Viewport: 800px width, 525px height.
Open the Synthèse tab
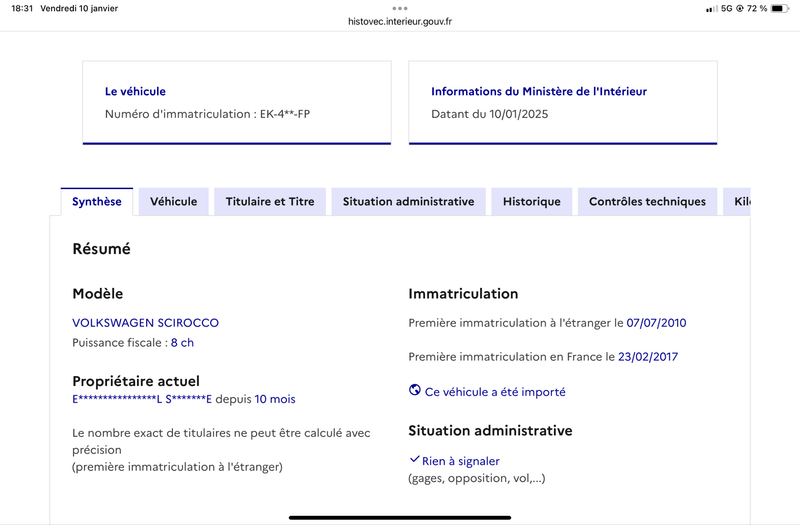[96, 202]
